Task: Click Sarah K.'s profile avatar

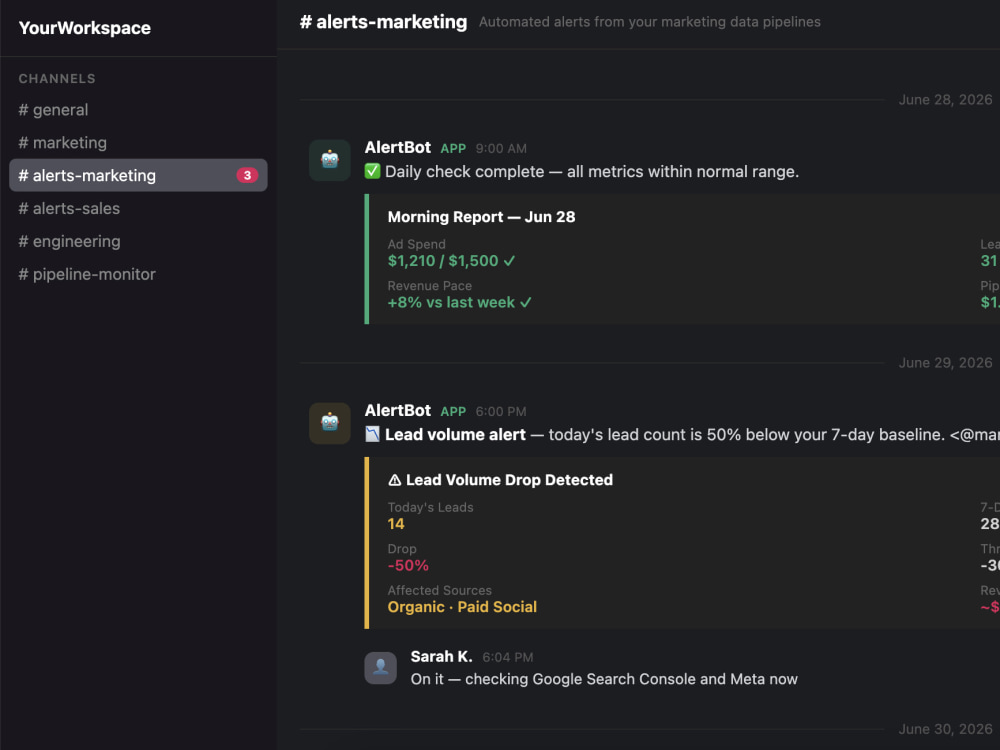Action: coord(381,668)
